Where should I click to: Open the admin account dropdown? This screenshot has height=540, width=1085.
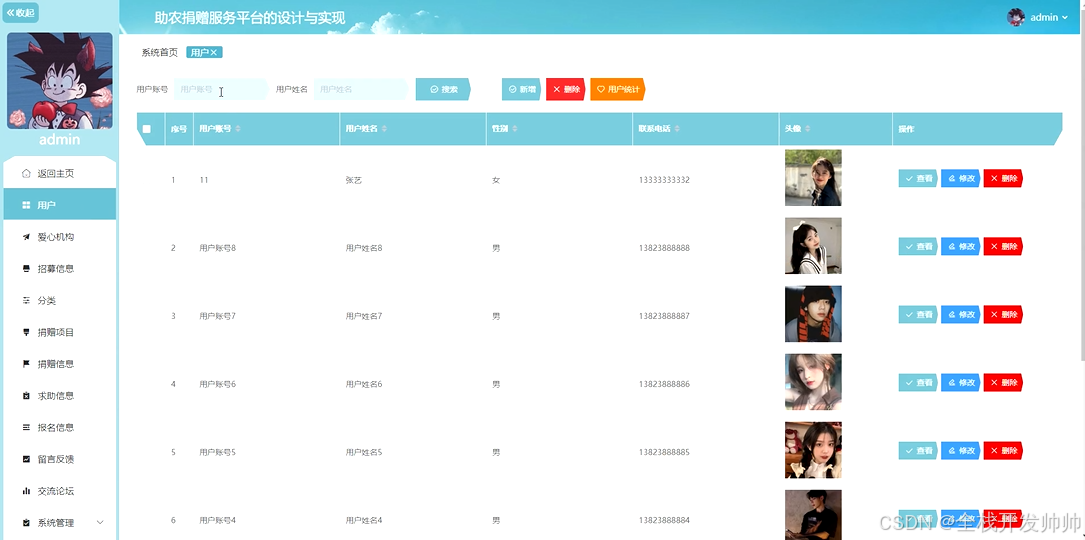tap(1049, 17)
